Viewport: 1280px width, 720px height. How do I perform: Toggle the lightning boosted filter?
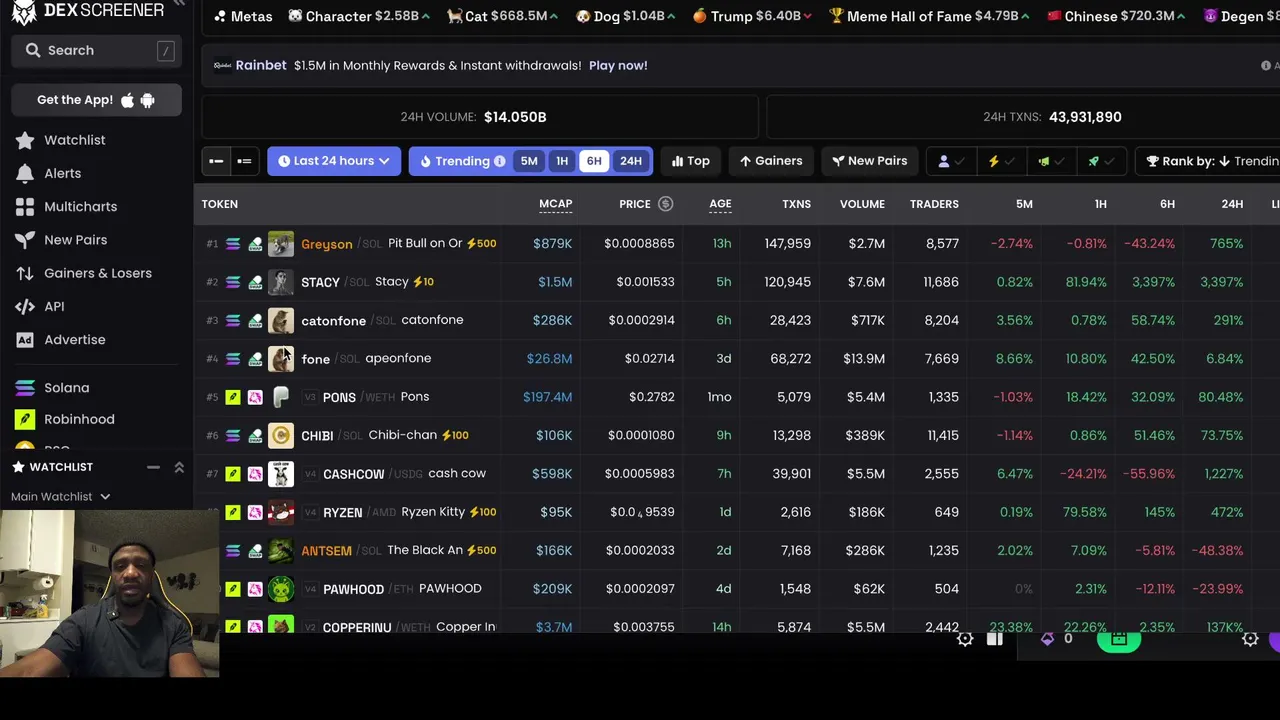tap(1001, 161)
